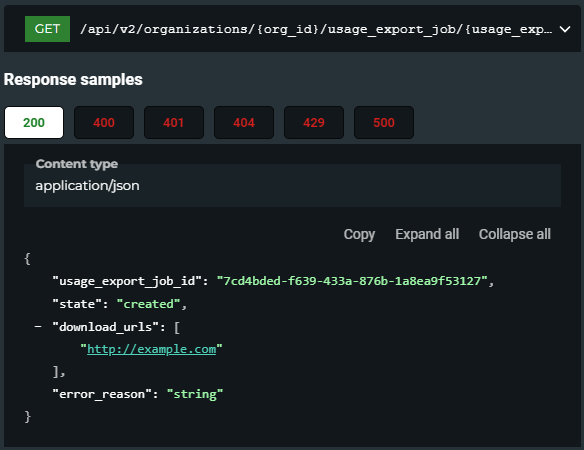Click Collapse all in JSON viewer
Screen dimensions: 584x450
[x=514, y=234]
